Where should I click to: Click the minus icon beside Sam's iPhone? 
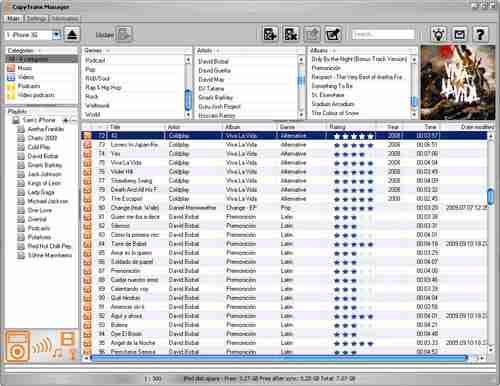pos(73,120)
